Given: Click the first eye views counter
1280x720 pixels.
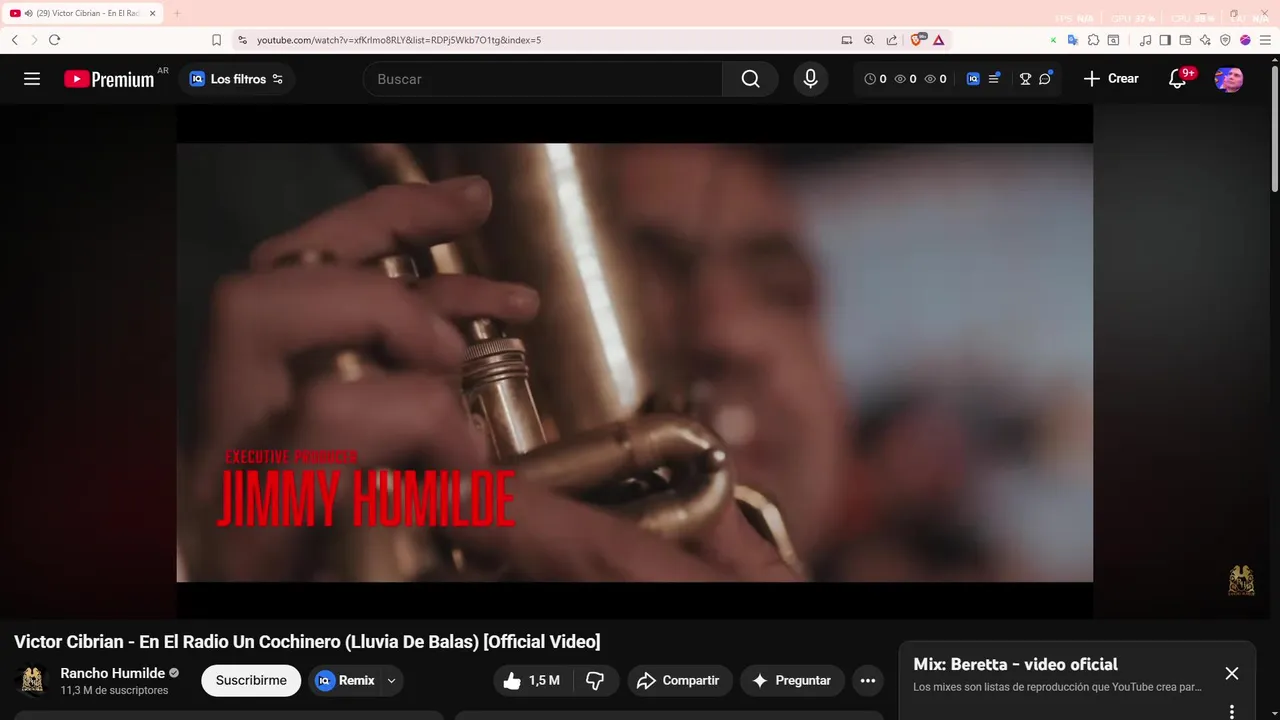Looking at the screenshot, I should coord(905,79).
